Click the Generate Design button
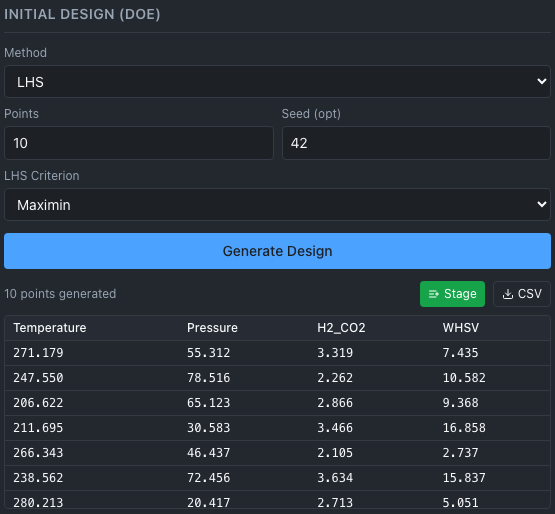 point(277,251)
